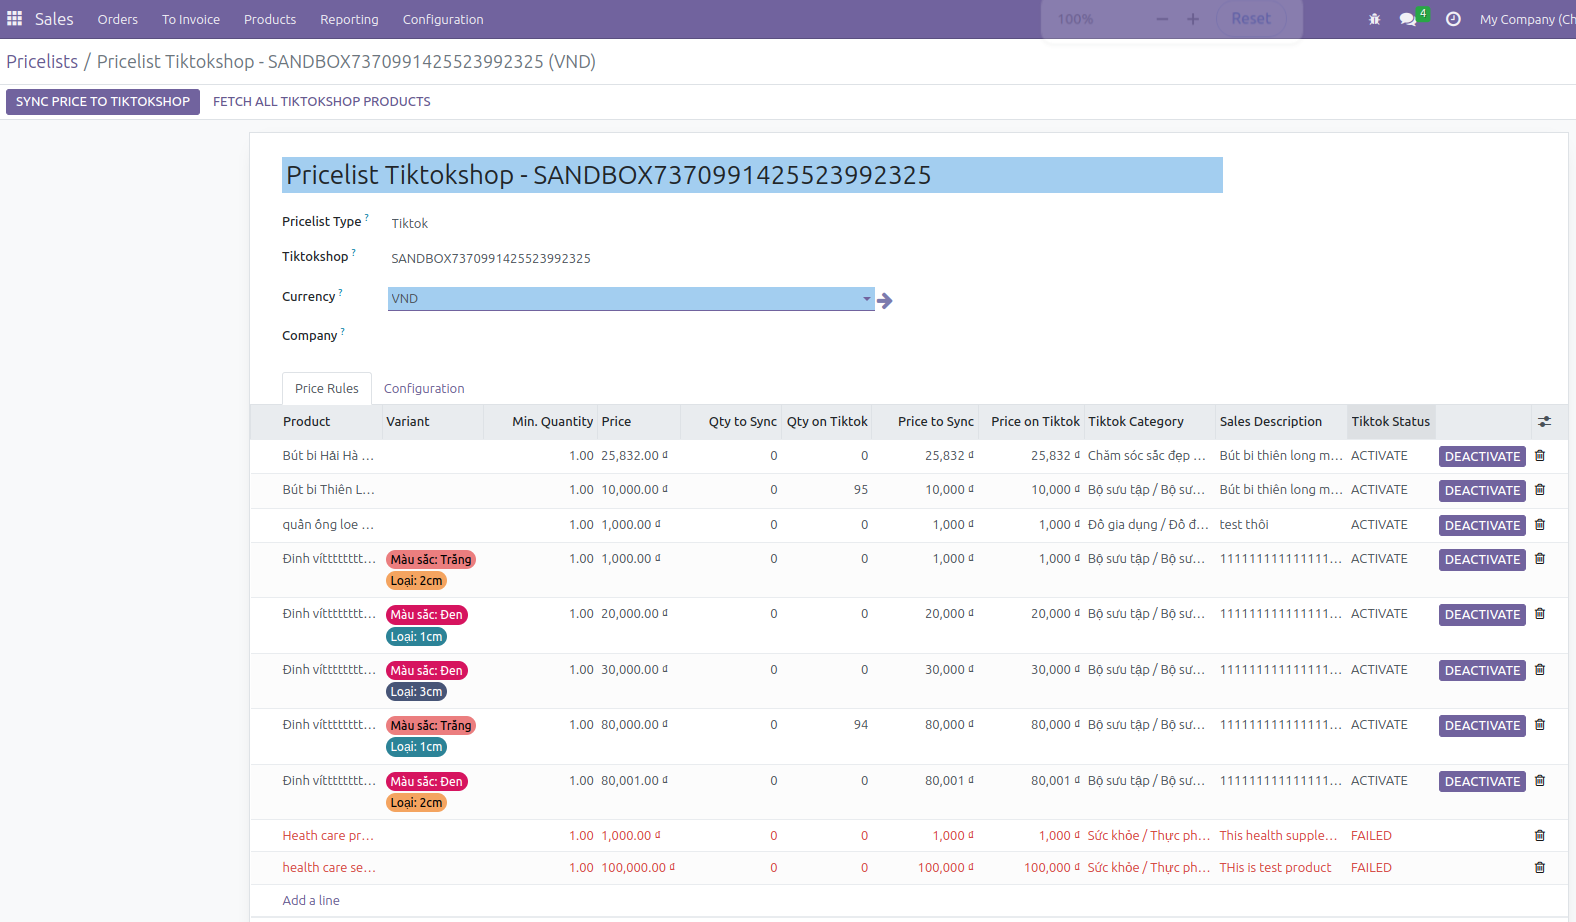Delete the quần ông loe row
The width and height of the screenshot is (1576, 922).
coord(1540,525)
